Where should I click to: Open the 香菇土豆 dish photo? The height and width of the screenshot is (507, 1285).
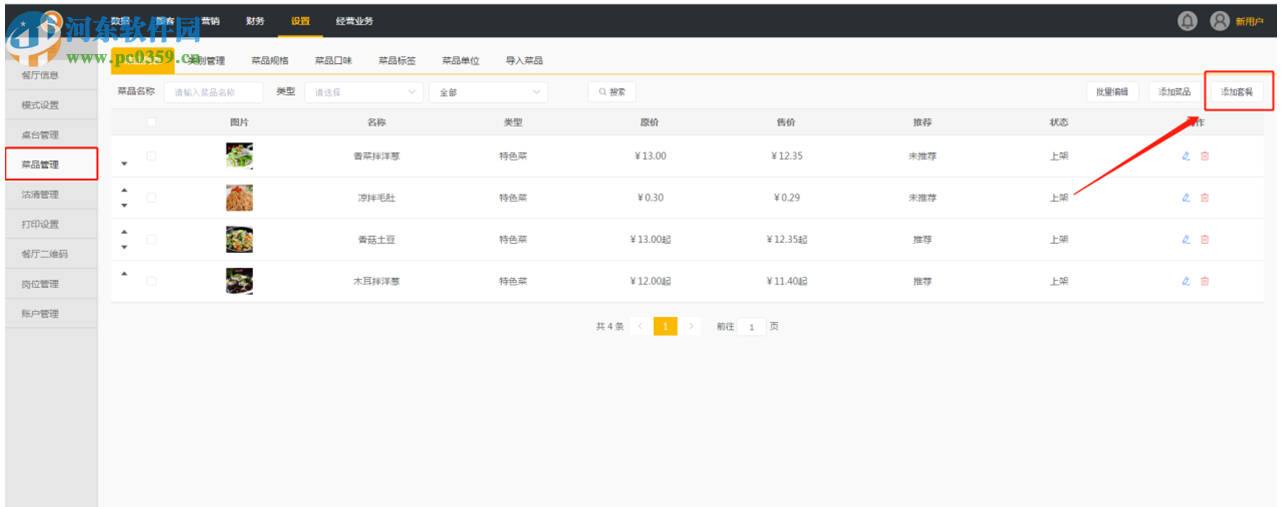point(240,240)
